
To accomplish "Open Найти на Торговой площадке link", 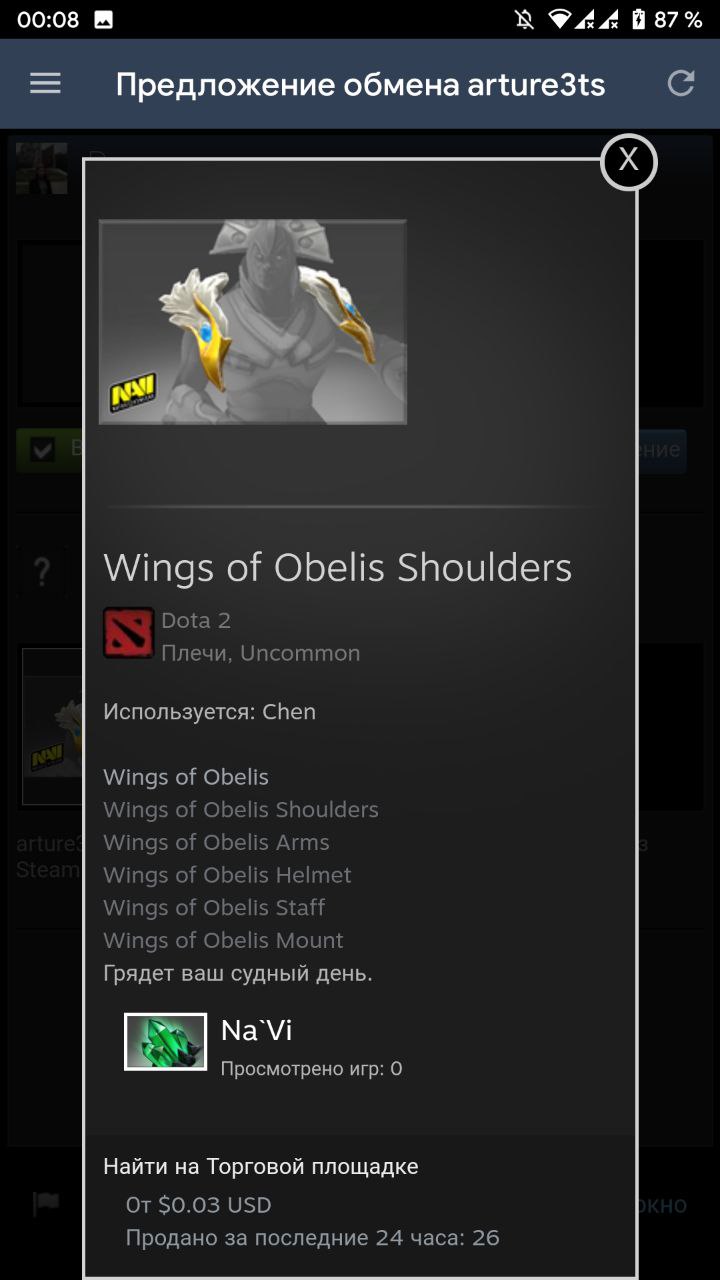I will click(261, 1166).
